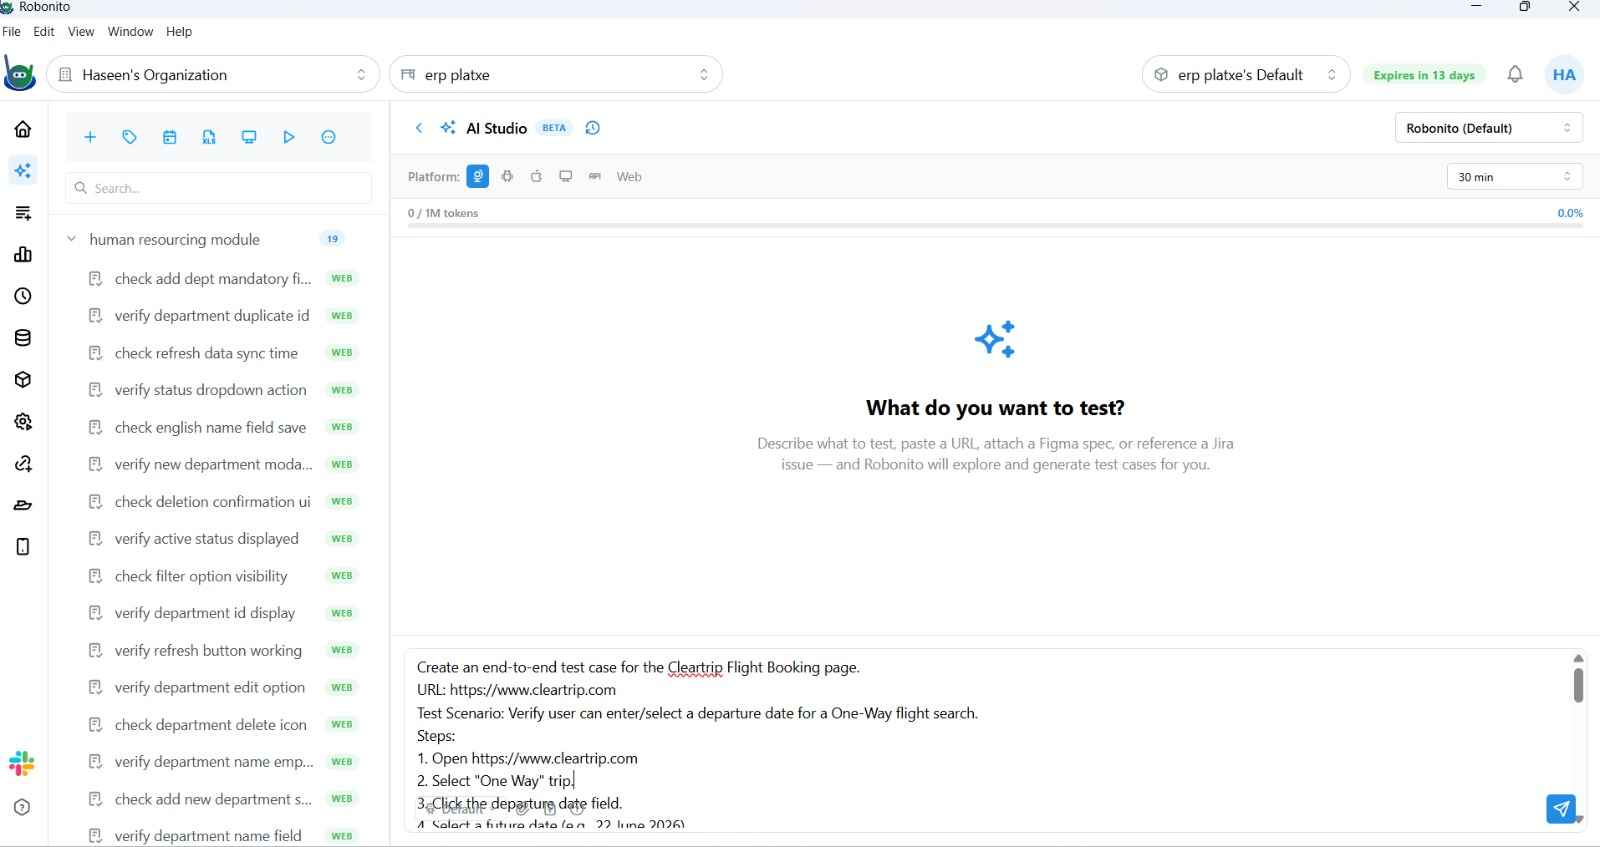Click the HA user avatar
Image resolution: width=1600 pixels, height=847 pixels.
(x=1565, y=75)
